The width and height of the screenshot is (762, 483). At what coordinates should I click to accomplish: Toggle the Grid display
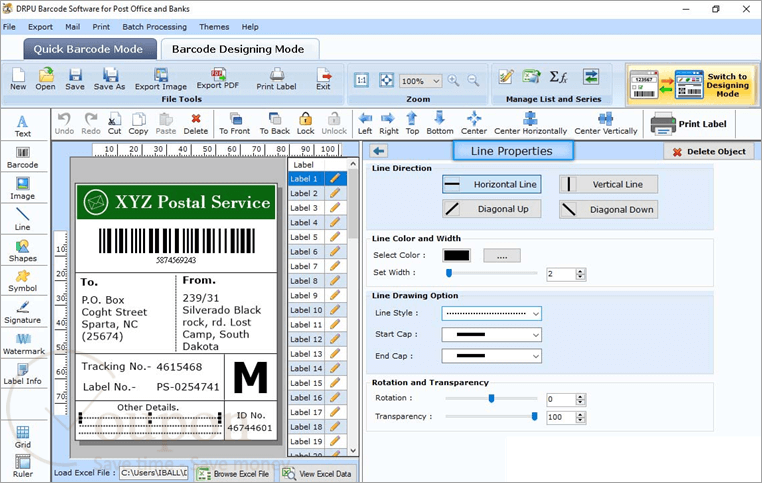22,437
